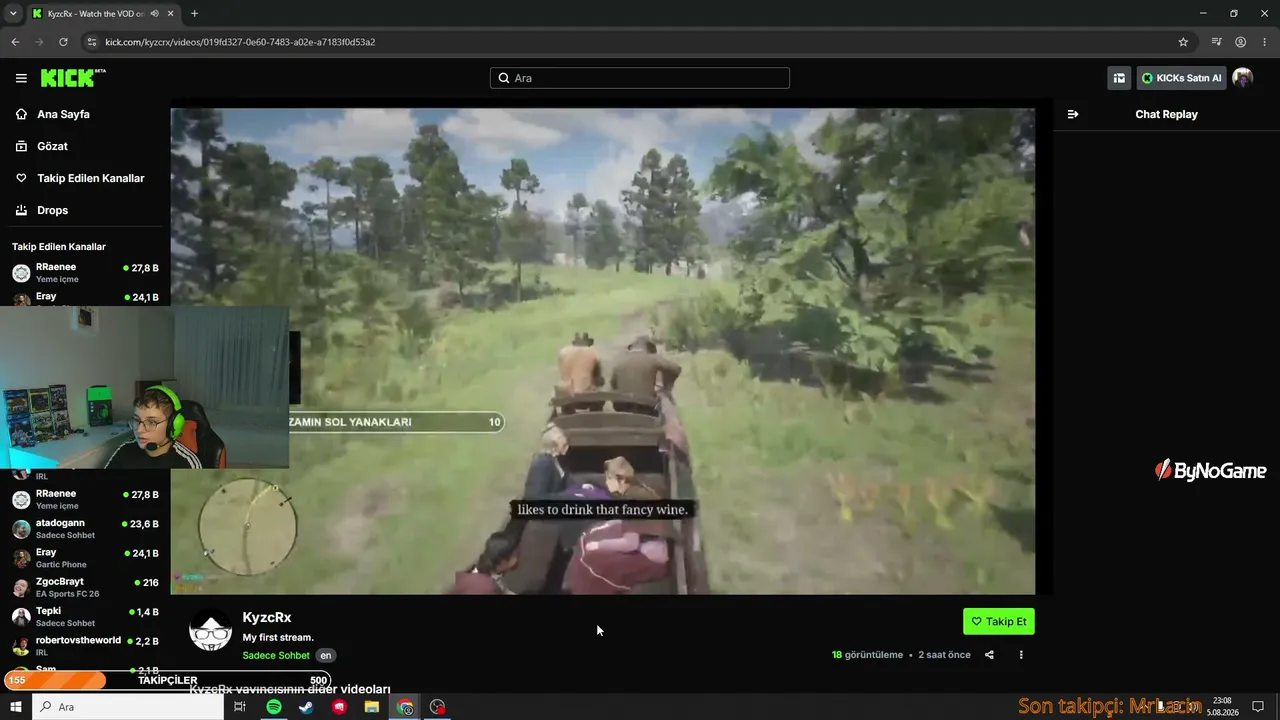Open the Kick shop icon beside KICKs Satın Al
The width and height of the screenshot is (1280, 720).
coord(1119,78)
